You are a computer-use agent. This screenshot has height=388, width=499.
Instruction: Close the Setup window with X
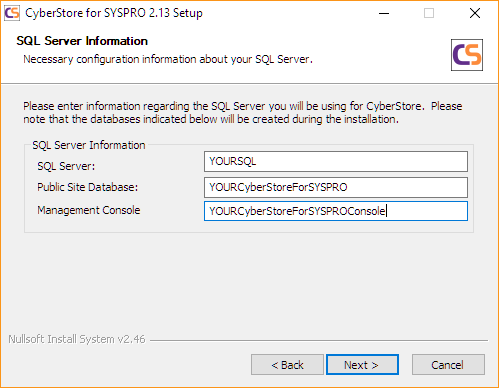click(475, 13)
